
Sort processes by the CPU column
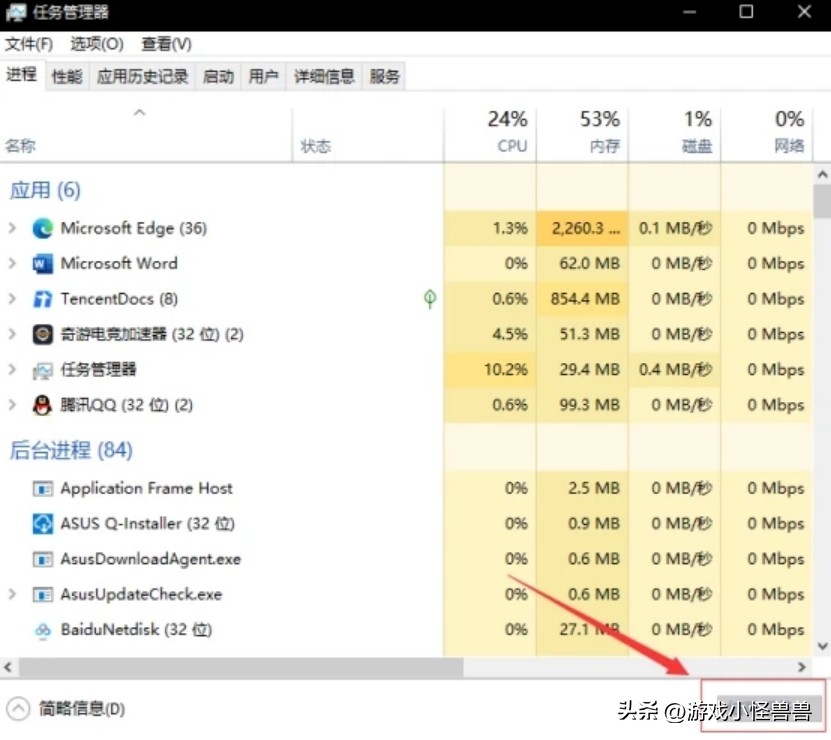coord(505,131)
